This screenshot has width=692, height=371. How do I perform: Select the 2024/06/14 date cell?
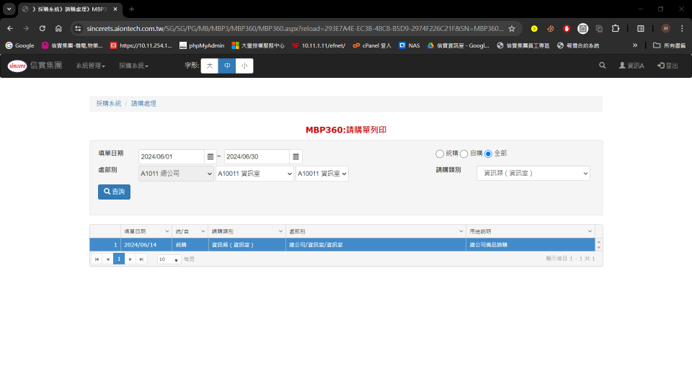pyautogui.click(x=146, y=245)
